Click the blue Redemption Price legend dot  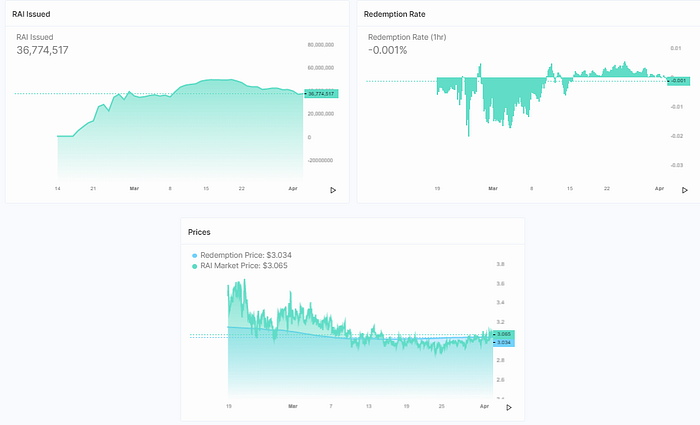click(194, 256)
